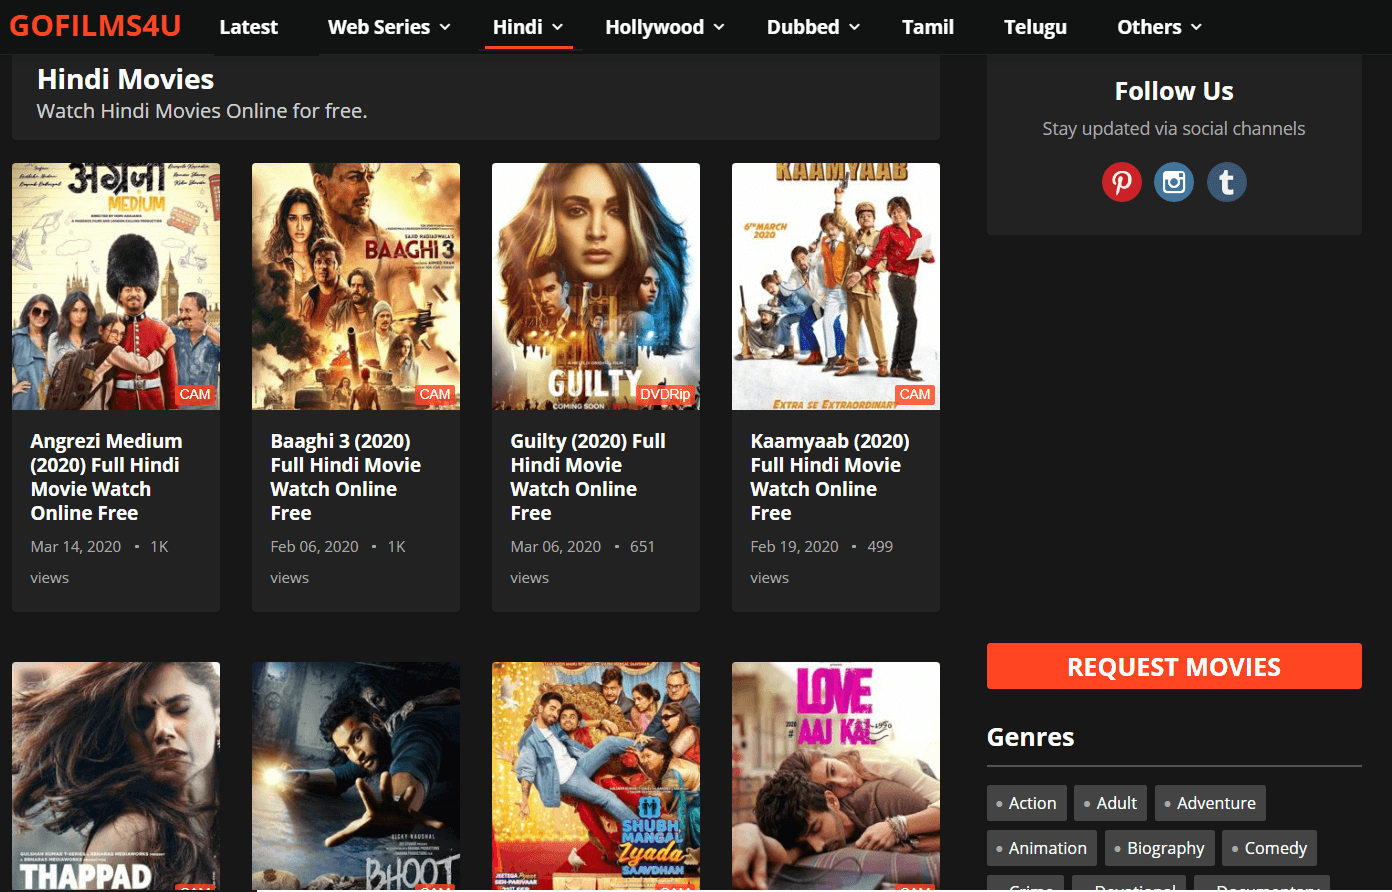Open the Thappad movie poster thumbnail
1392x892 pixels.
coord(116,776)
